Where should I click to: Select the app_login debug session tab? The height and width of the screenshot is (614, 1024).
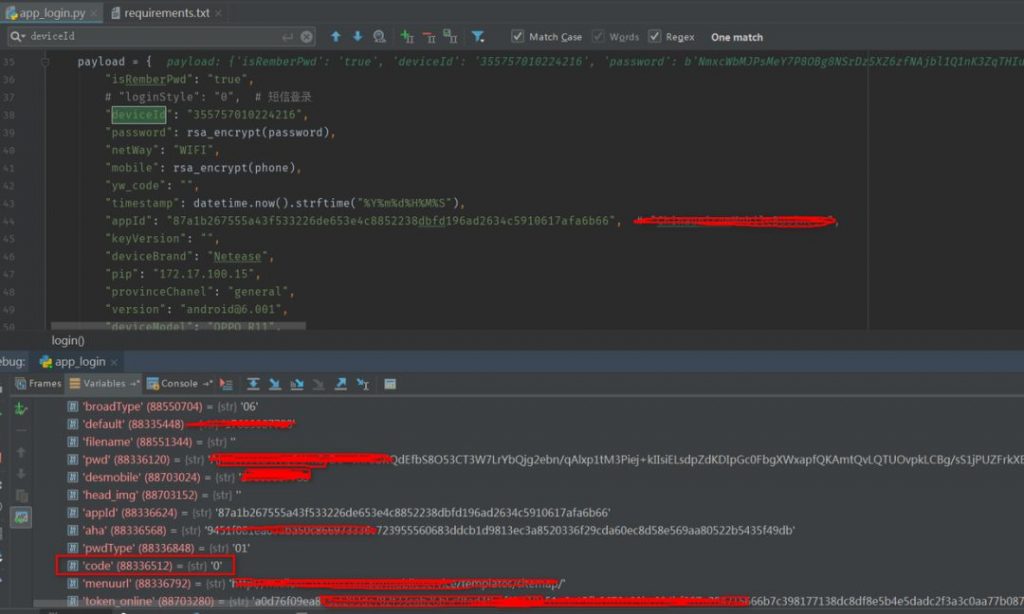pyautogui.click(x=78, y=361)
